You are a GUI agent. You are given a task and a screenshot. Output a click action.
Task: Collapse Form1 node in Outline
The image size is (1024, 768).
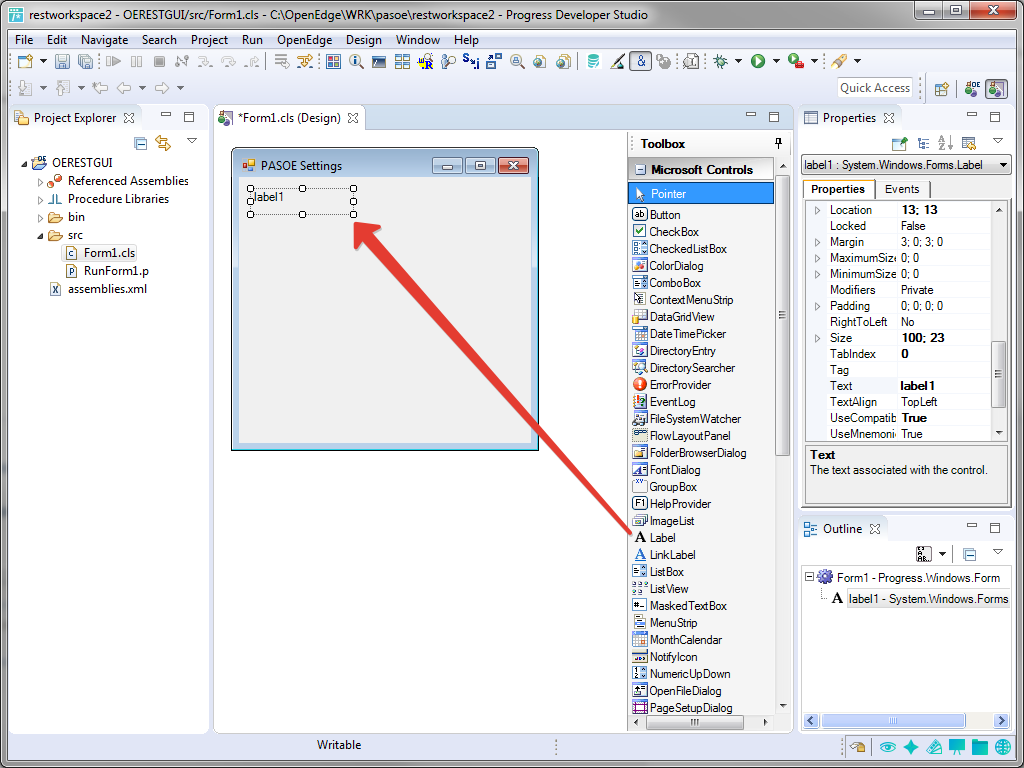tap(809, 577)
